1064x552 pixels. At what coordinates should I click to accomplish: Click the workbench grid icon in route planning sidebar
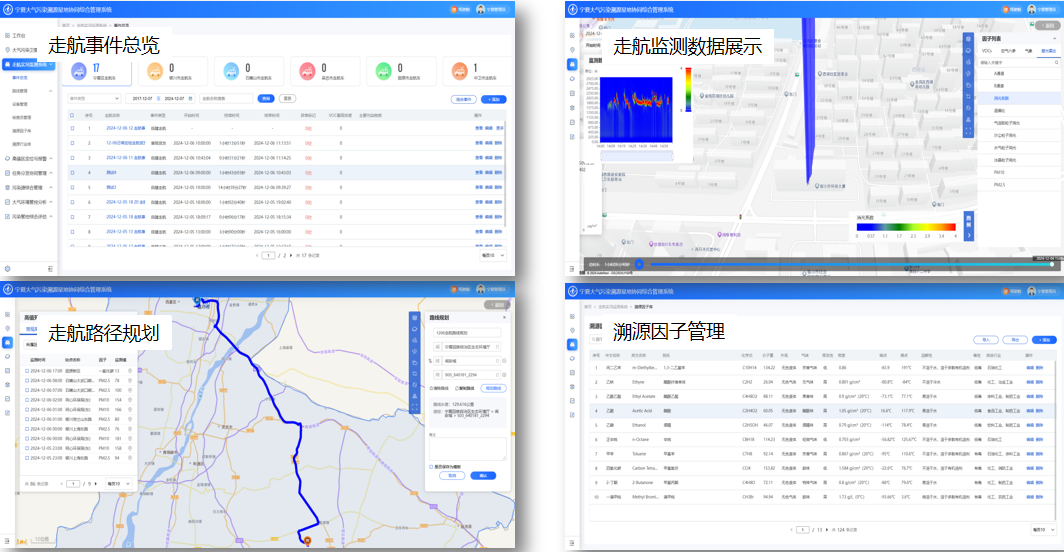tap(7, 314)
